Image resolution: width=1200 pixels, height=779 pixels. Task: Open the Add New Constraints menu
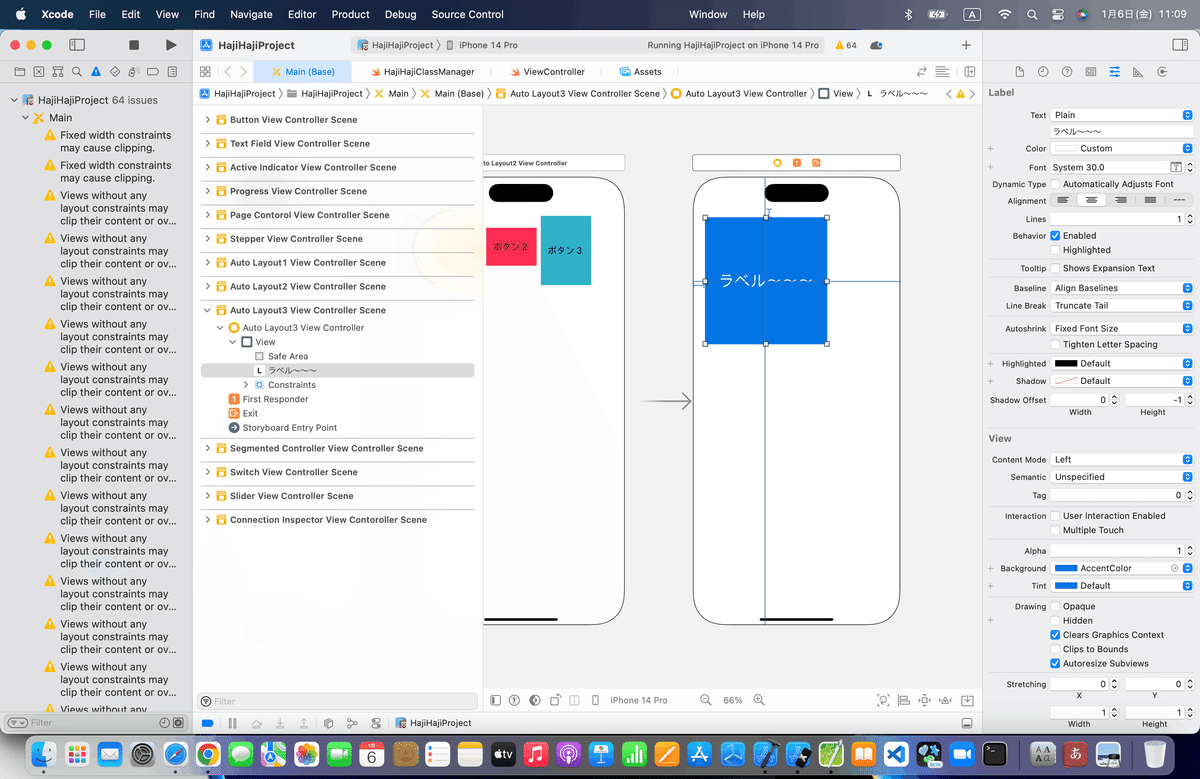[925, 700]
